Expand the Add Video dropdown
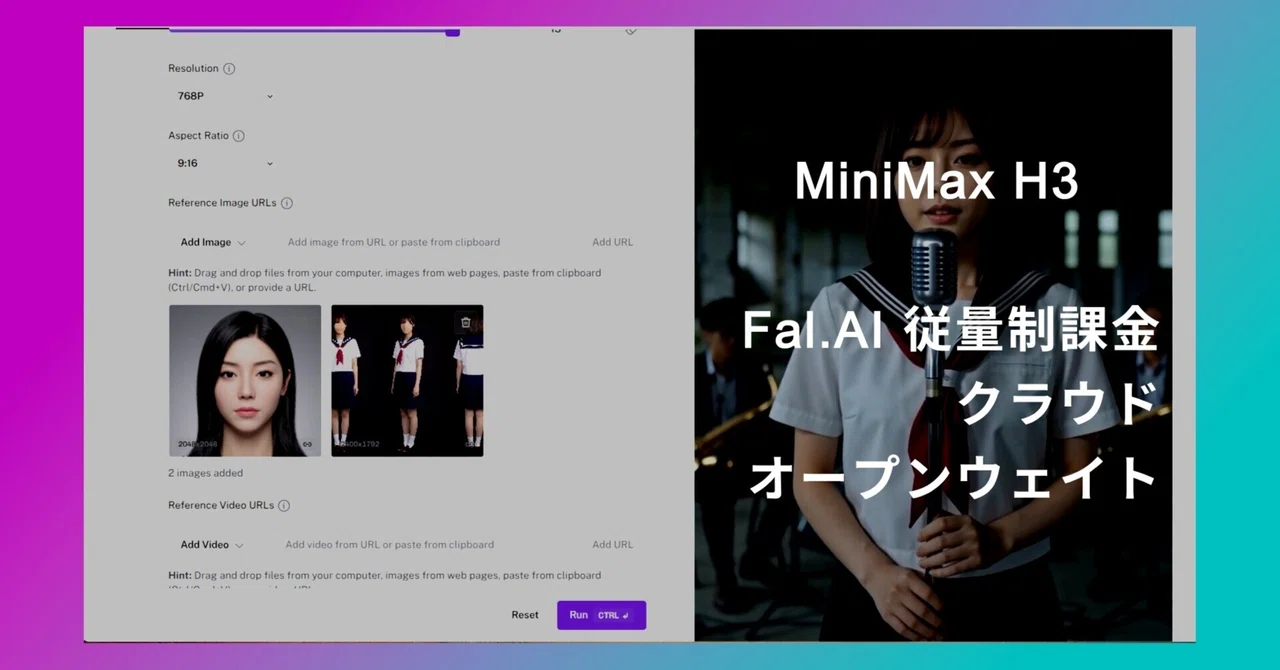This screenshot has height=670, width=1280. tap(212, 545)
